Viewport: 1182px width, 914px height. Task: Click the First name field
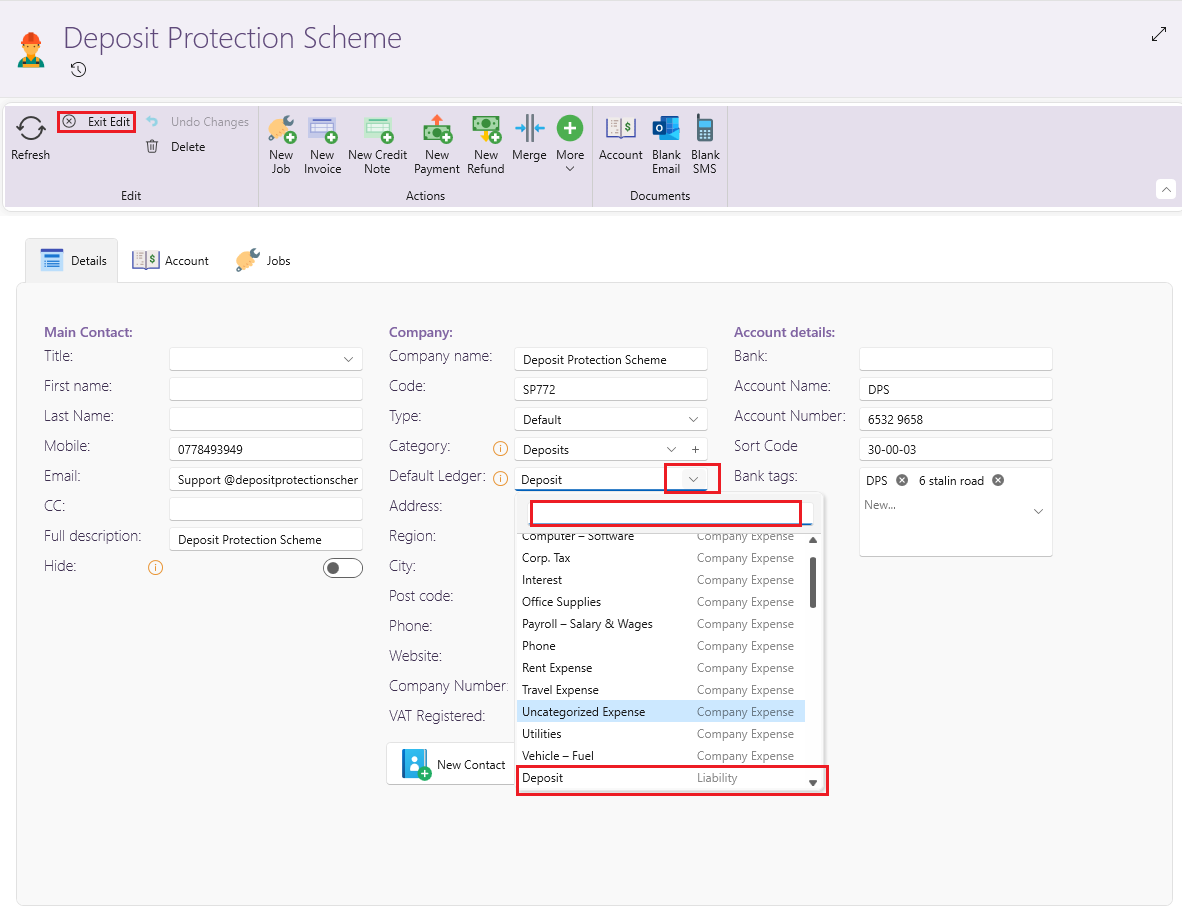point(266,389)
